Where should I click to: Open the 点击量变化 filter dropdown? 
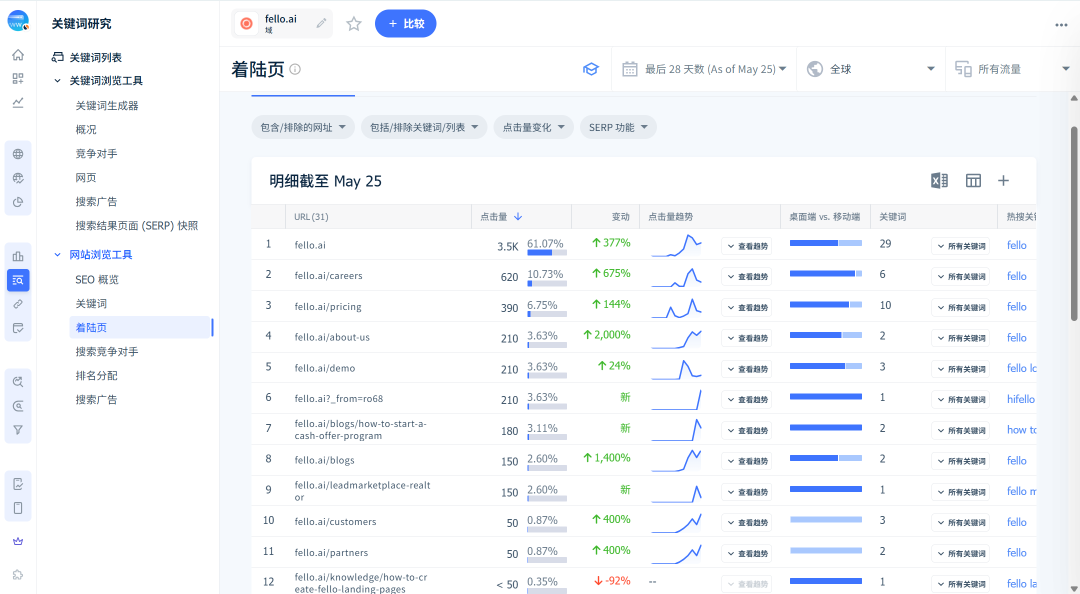[534, 127]
